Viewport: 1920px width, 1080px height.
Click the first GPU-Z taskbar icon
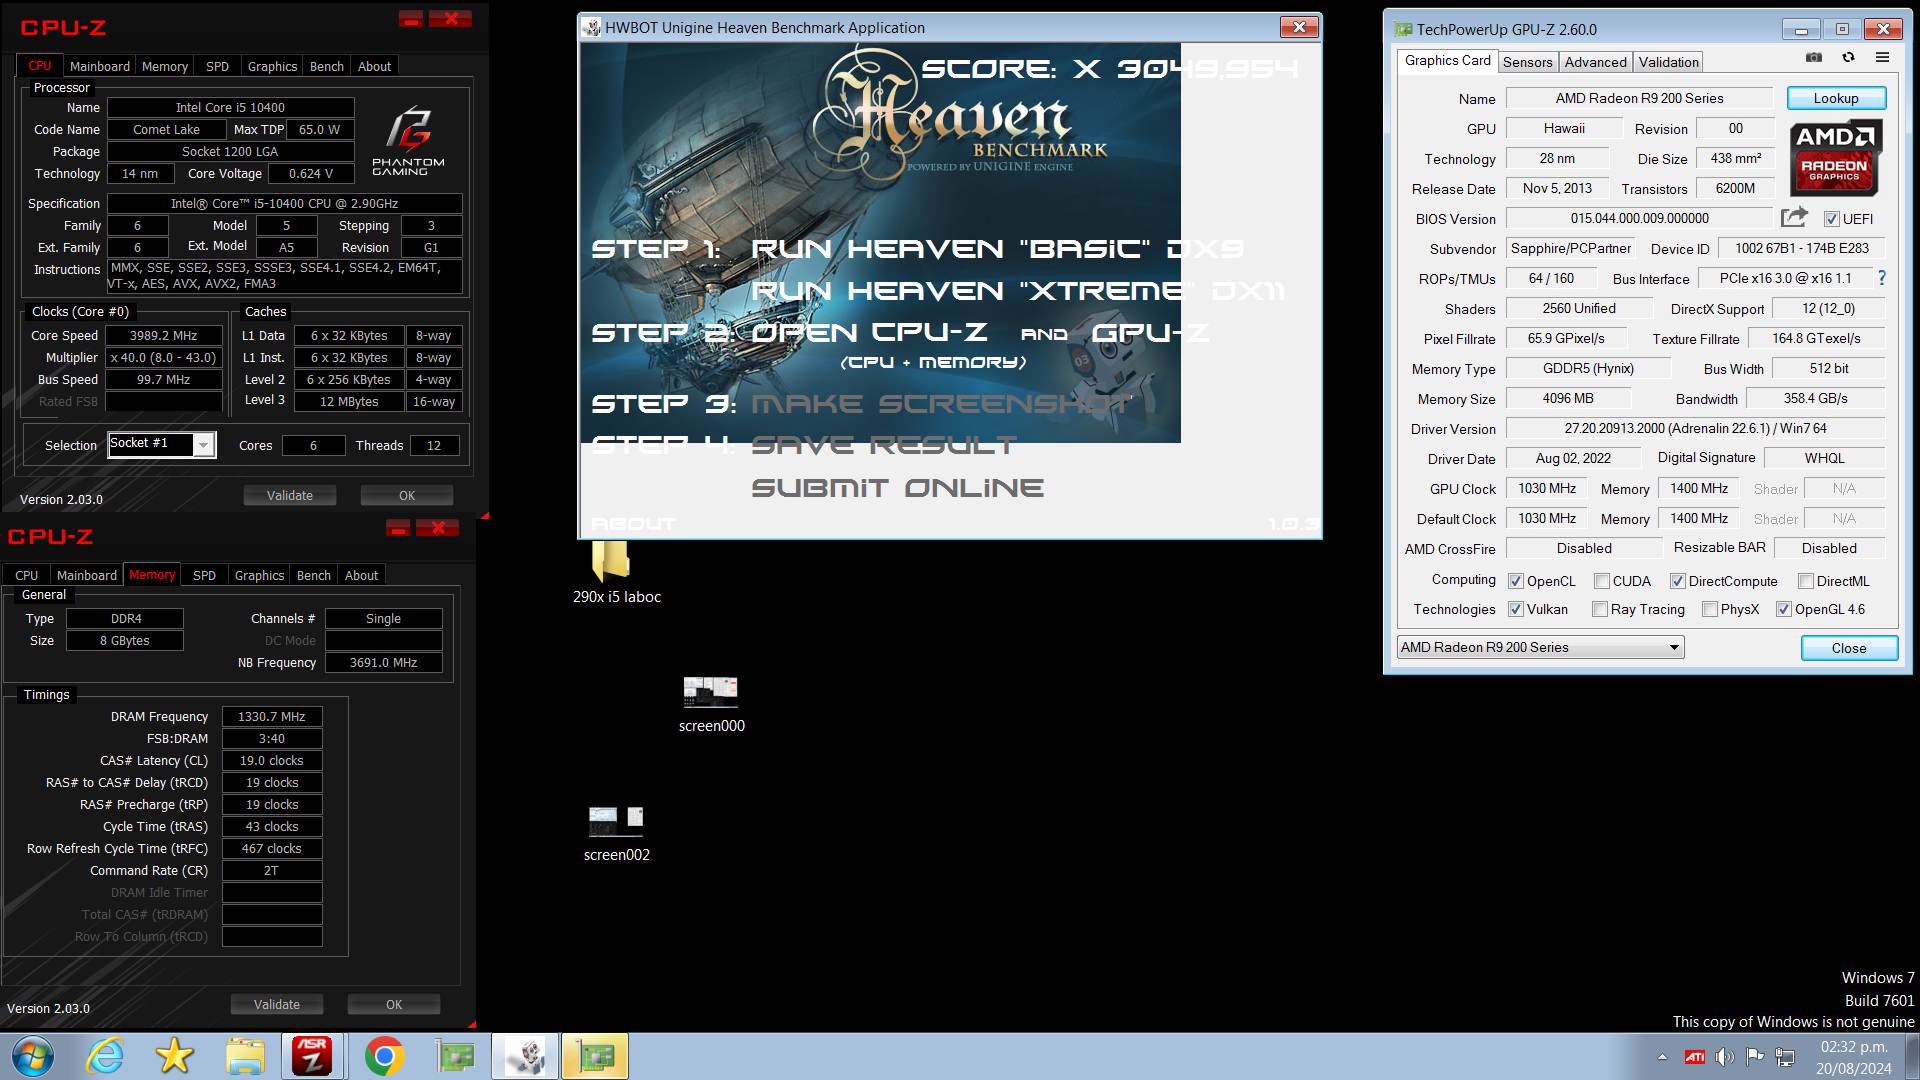(455, 1056)
